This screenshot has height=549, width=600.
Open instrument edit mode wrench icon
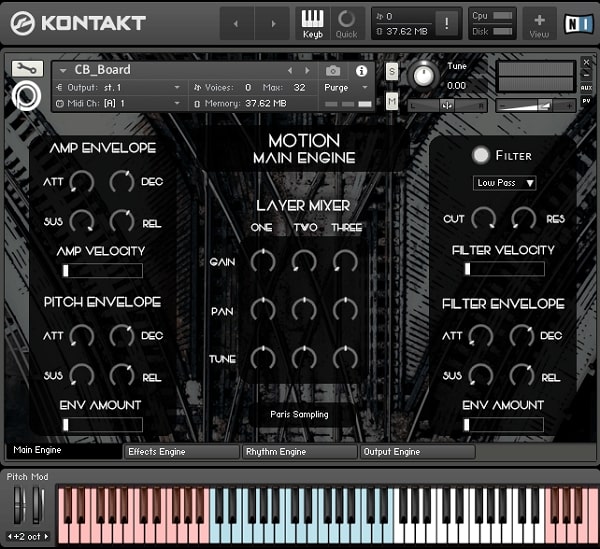[27, 69]
